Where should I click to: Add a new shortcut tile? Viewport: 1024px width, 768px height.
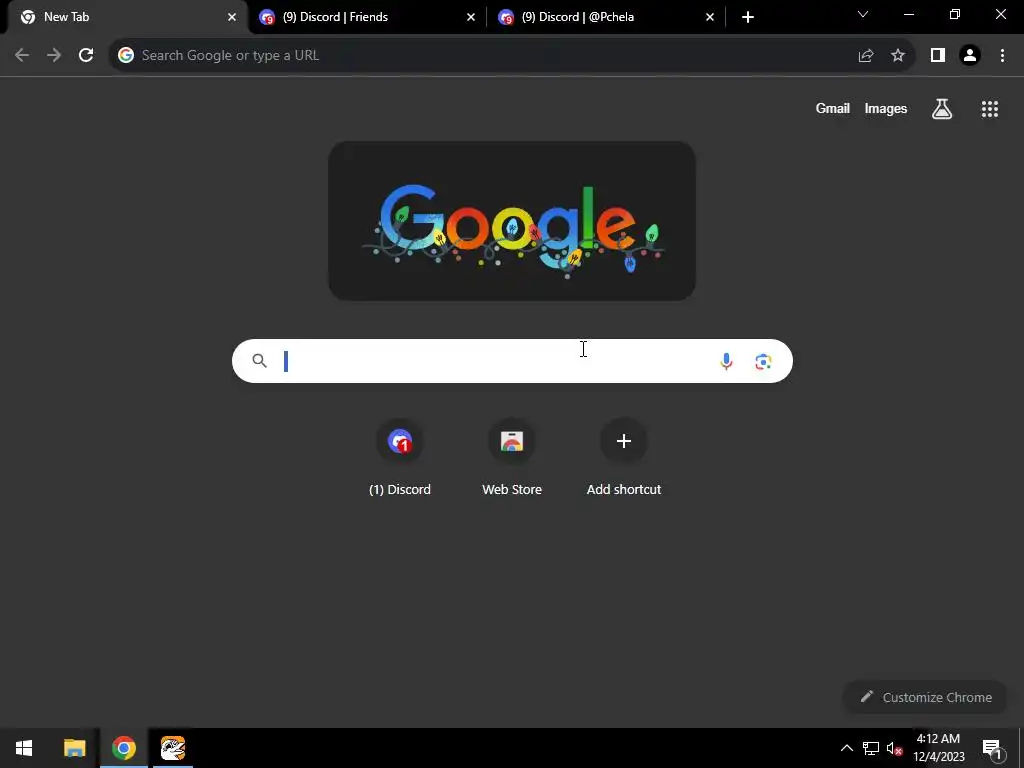click(624, 458)
